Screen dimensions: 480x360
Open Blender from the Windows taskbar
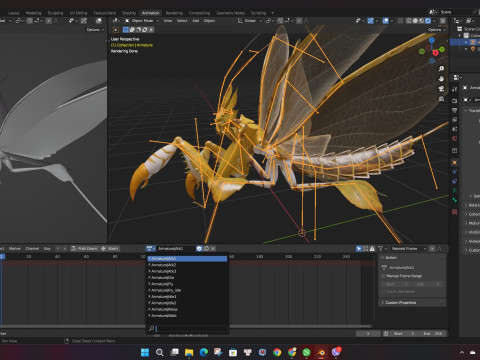click(321, 352)
